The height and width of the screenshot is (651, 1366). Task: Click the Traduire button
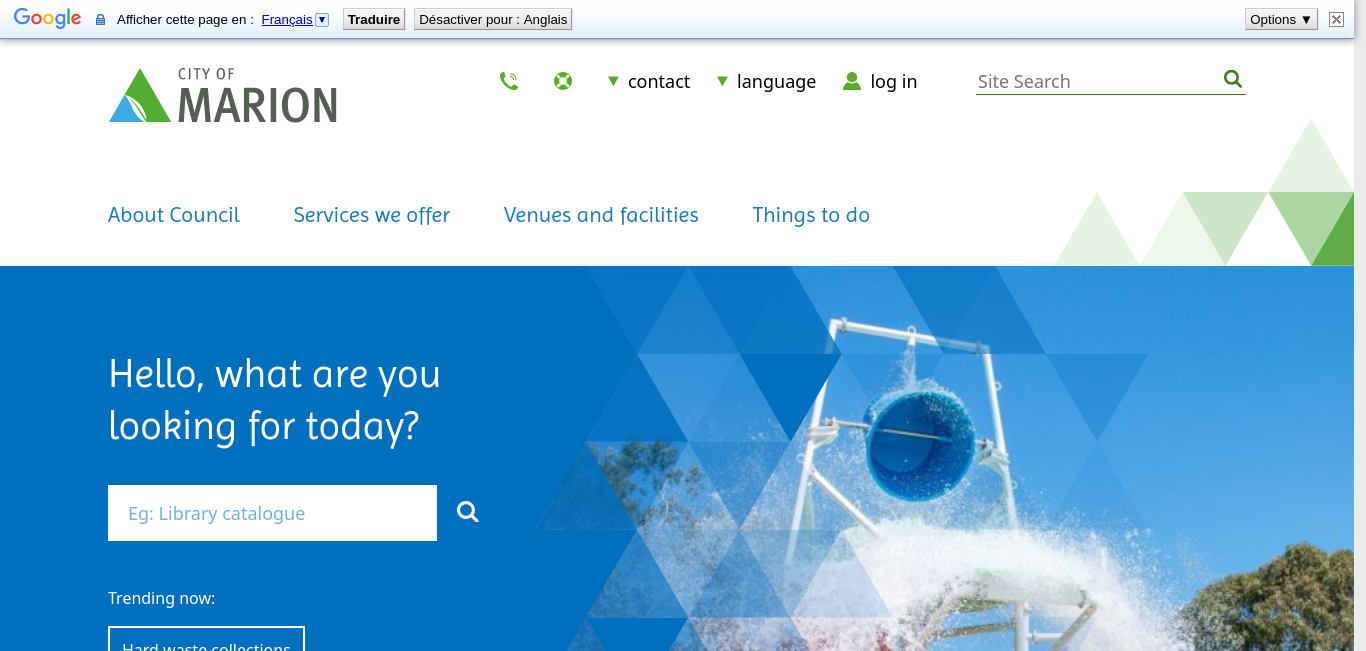point(374,19)
